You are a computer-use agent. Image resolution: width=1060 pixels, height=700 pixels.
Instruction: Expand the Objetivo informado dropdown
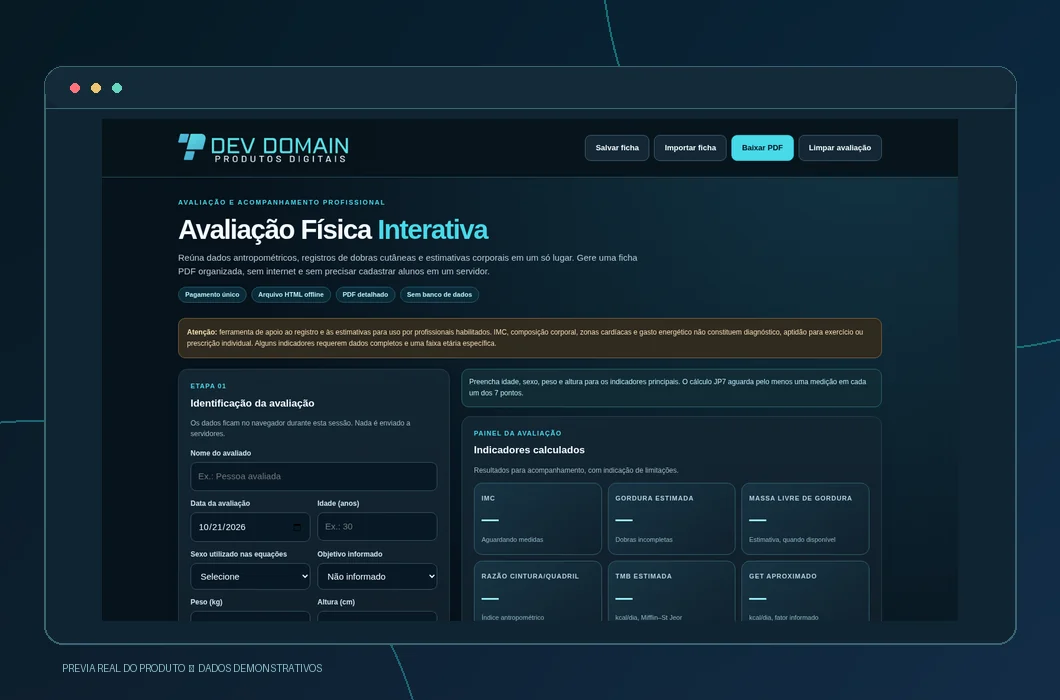point(377,576)
